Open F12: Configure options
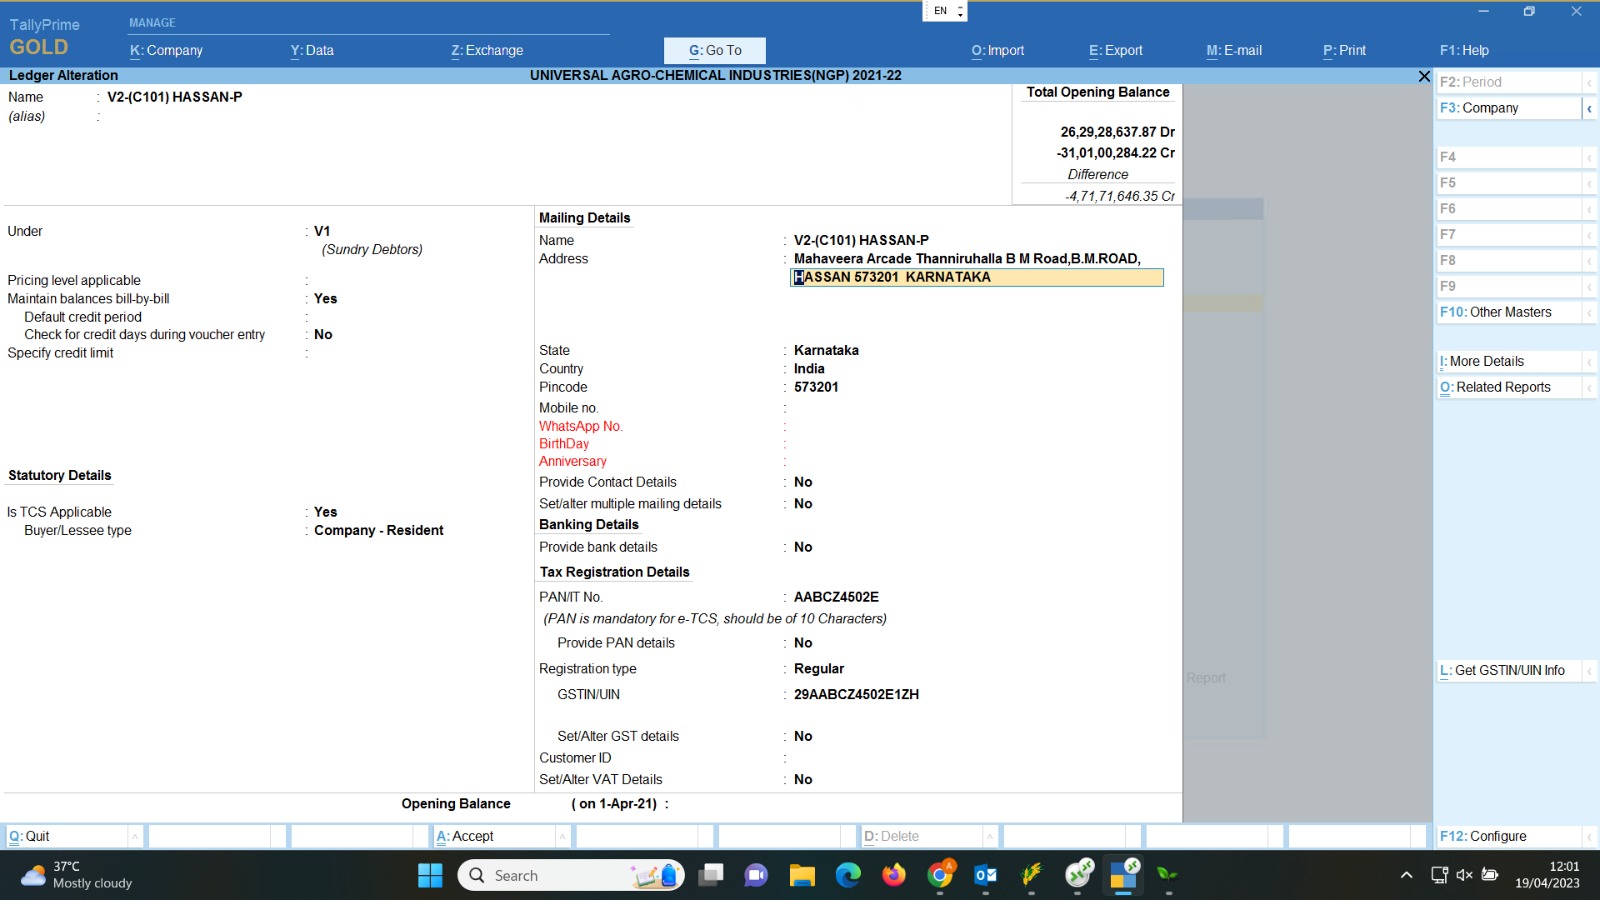1600x900 pixels. pos(1483,836)
